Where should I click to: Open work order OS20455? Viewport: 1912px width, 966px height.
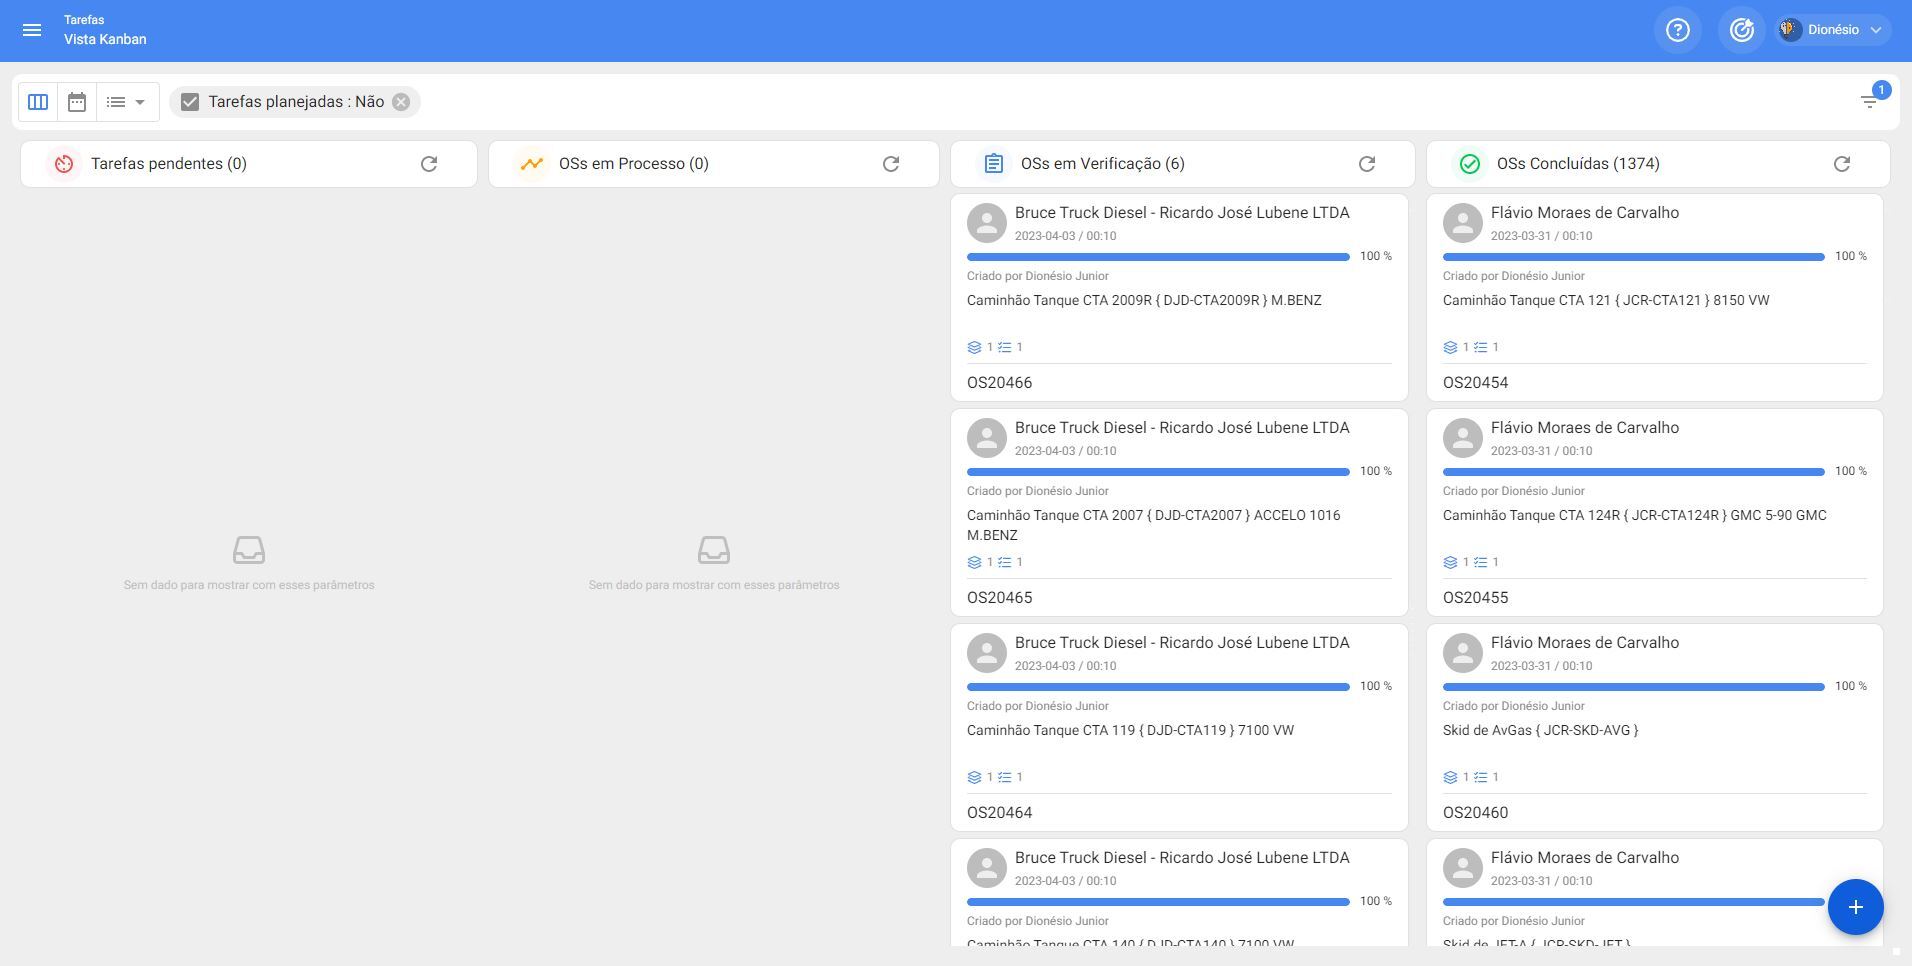pos(1475,598)
